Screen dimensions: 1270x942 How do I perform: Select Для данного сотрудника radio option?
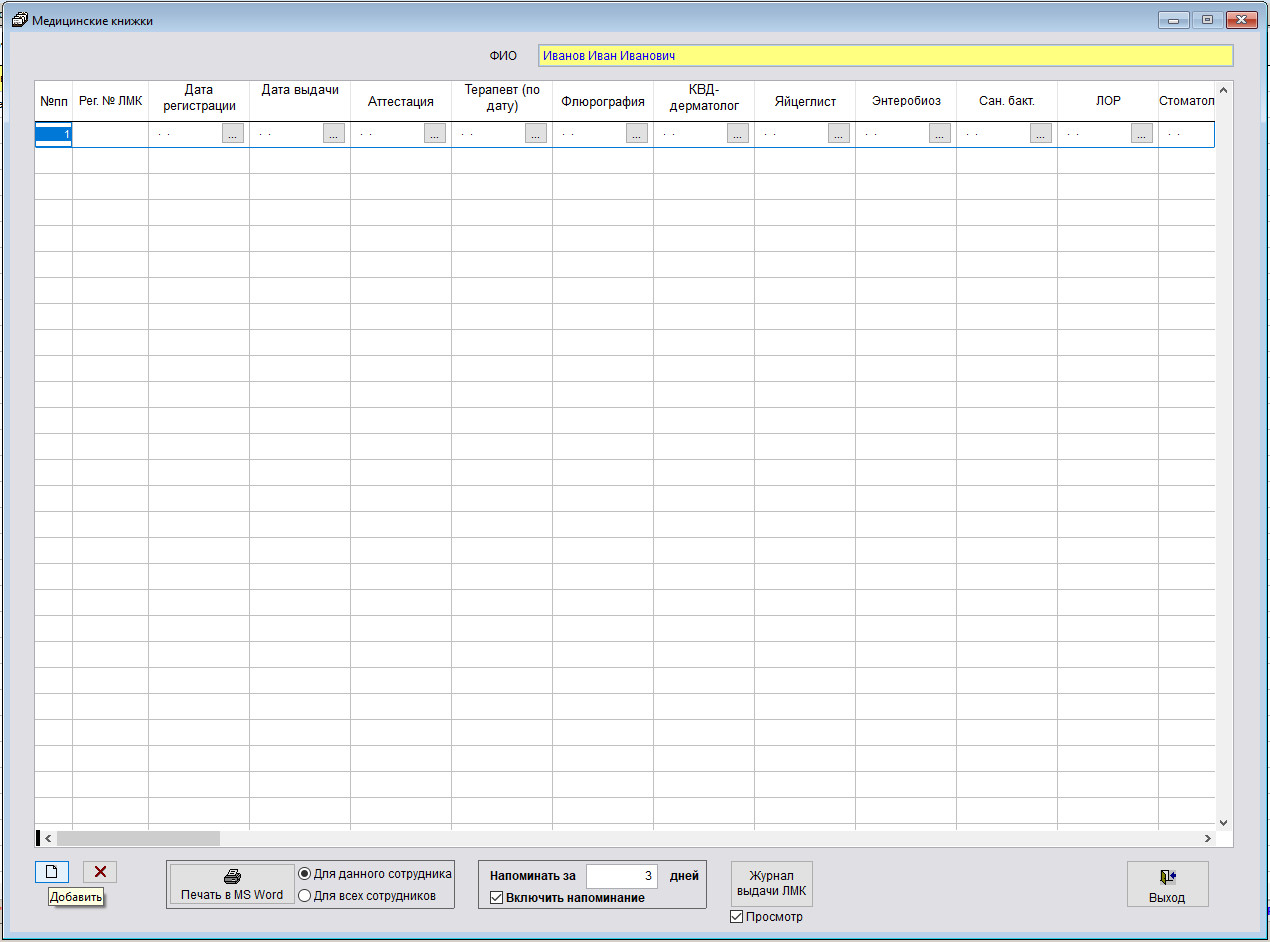[x=376, y=874]
